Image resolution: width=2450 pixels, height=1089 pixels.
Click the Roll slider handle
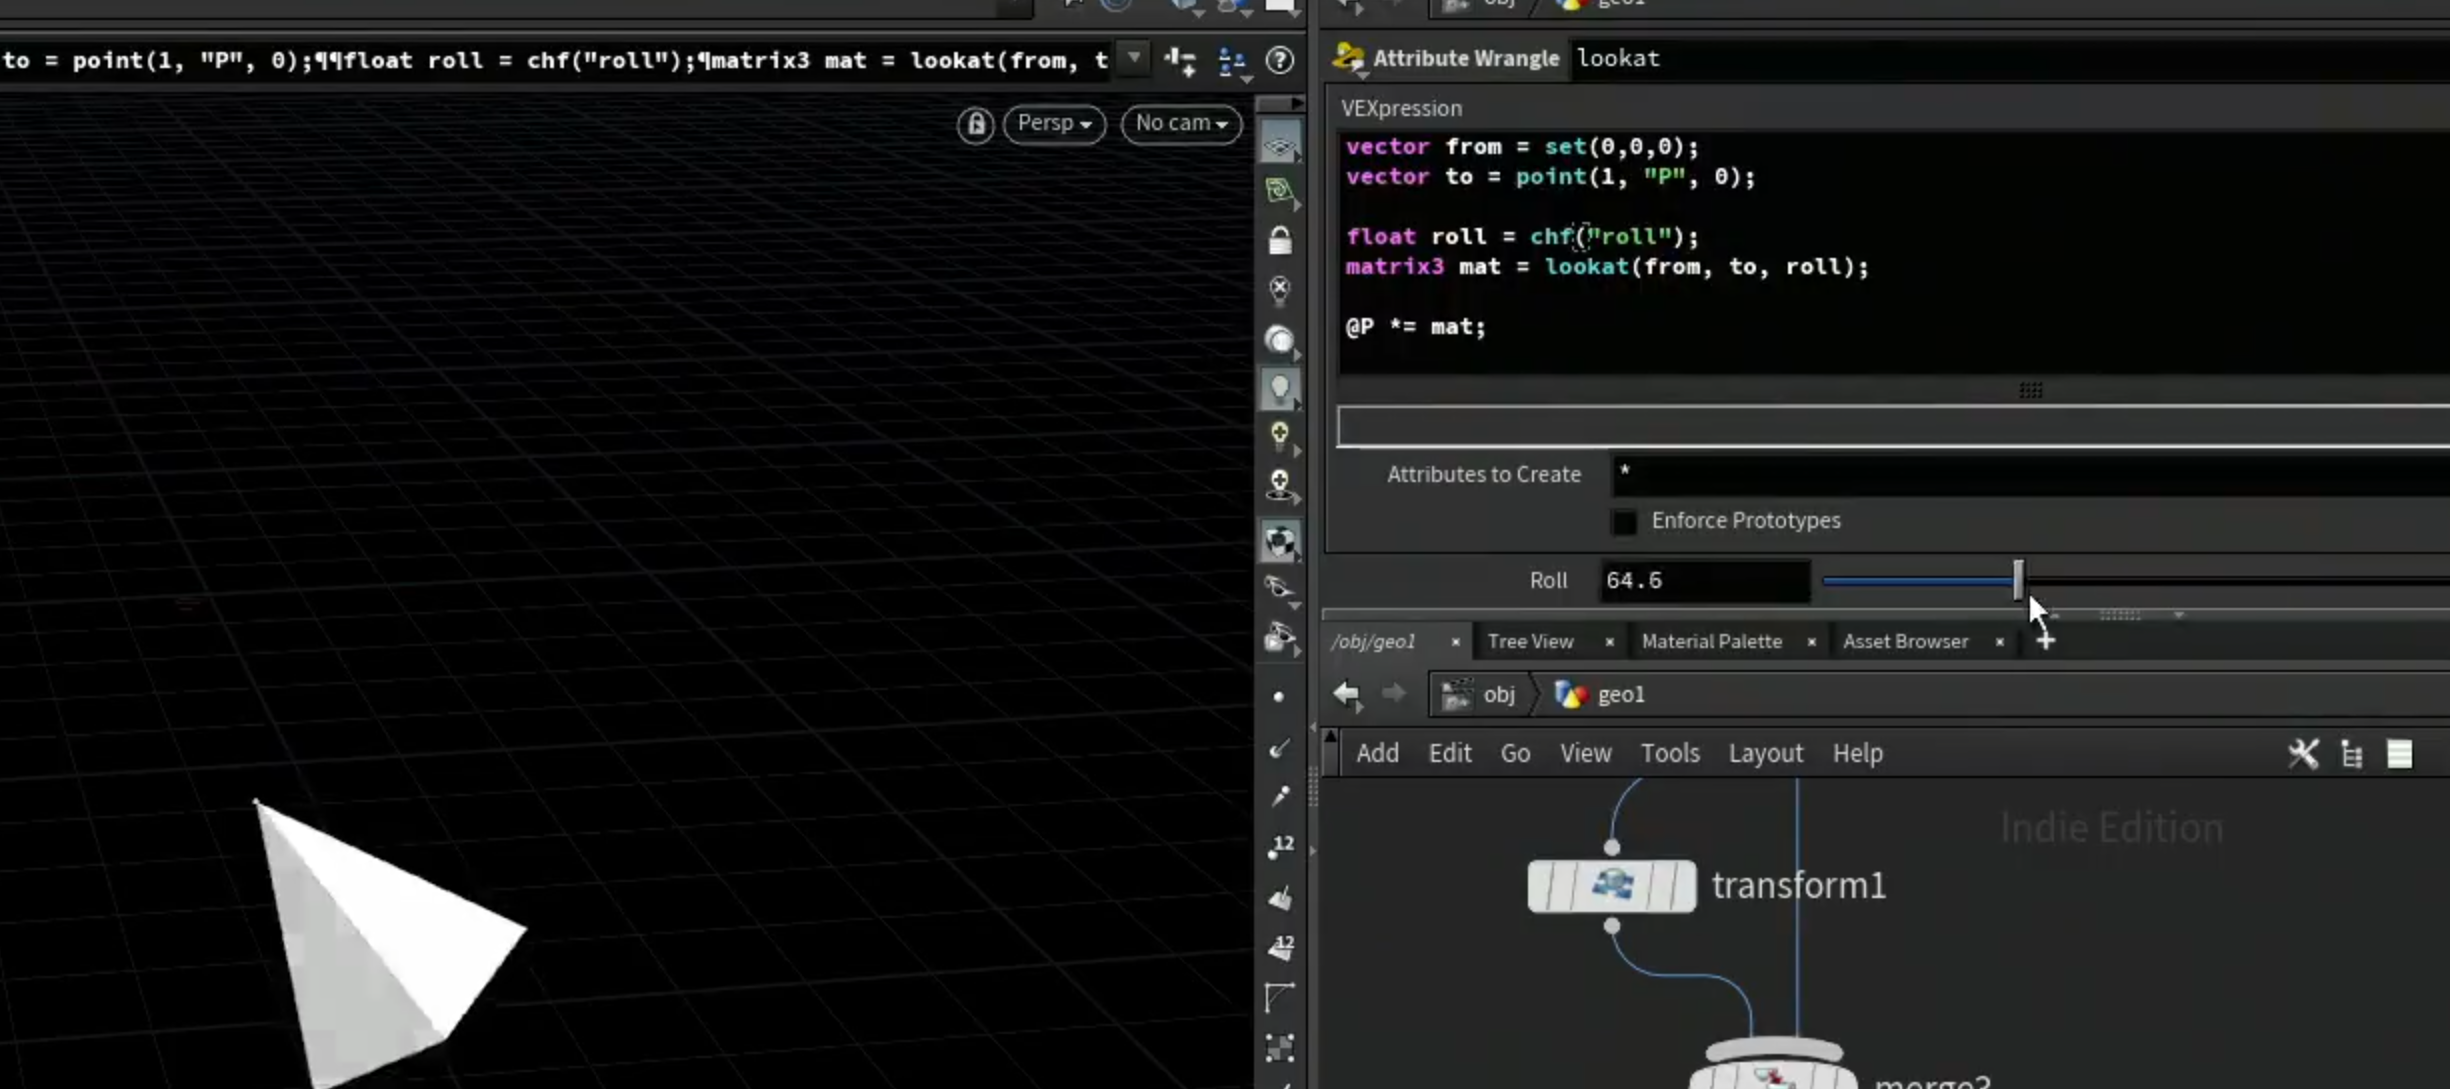point(2018,580)
